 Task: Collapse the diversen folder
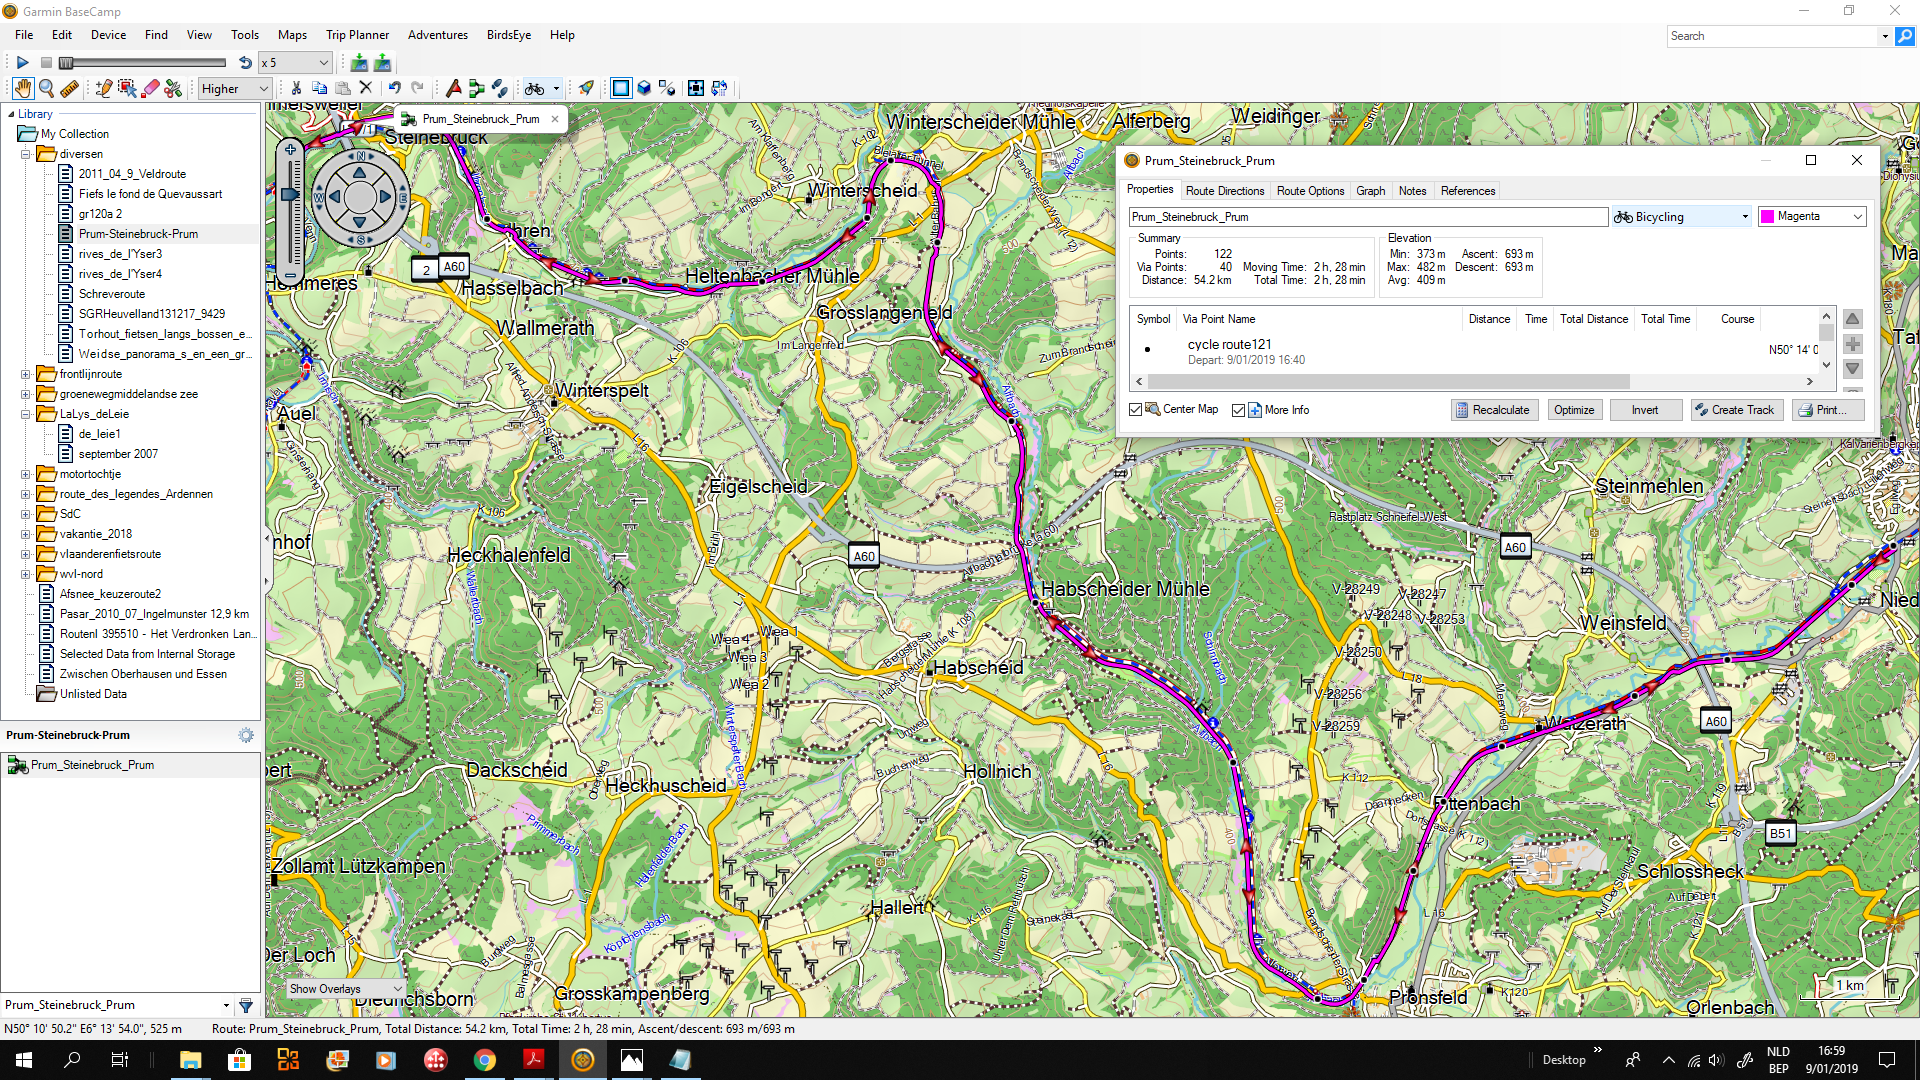(x=26, y=154)
